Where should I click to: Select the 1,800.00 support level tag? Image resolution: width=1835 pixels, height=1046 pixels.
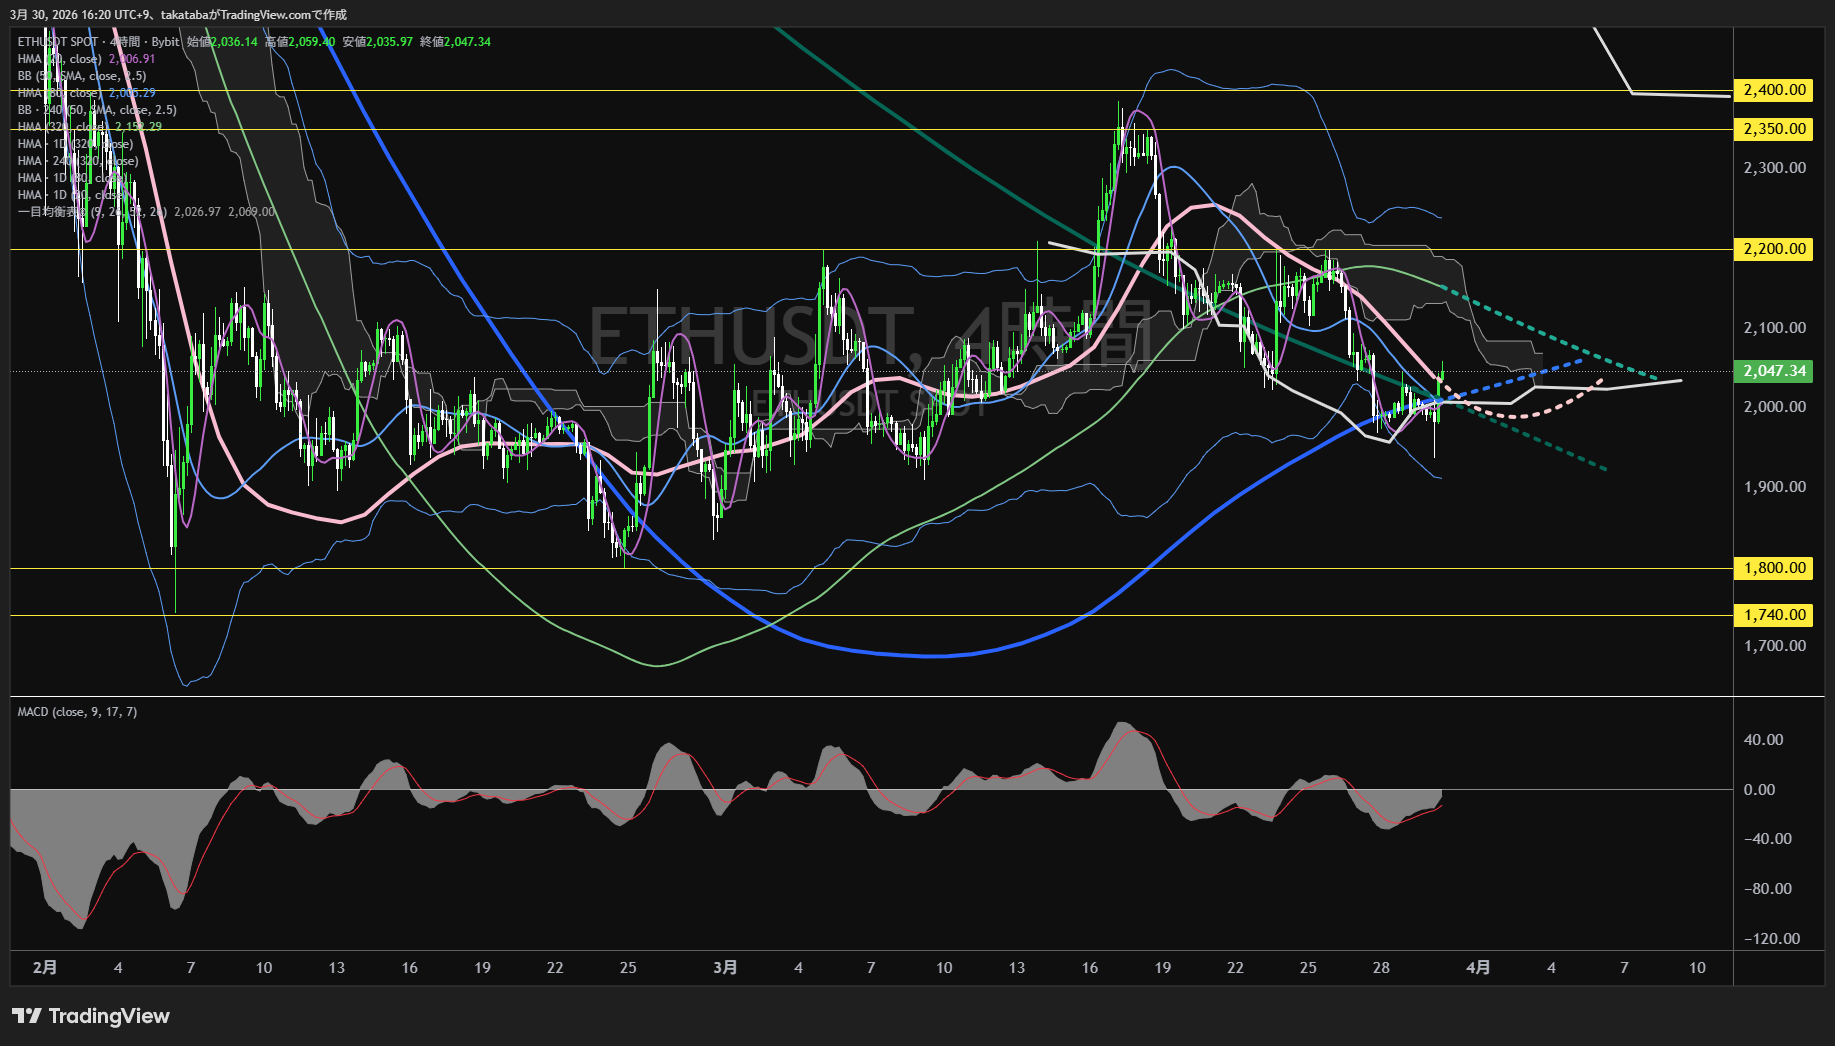(1774, 568)
